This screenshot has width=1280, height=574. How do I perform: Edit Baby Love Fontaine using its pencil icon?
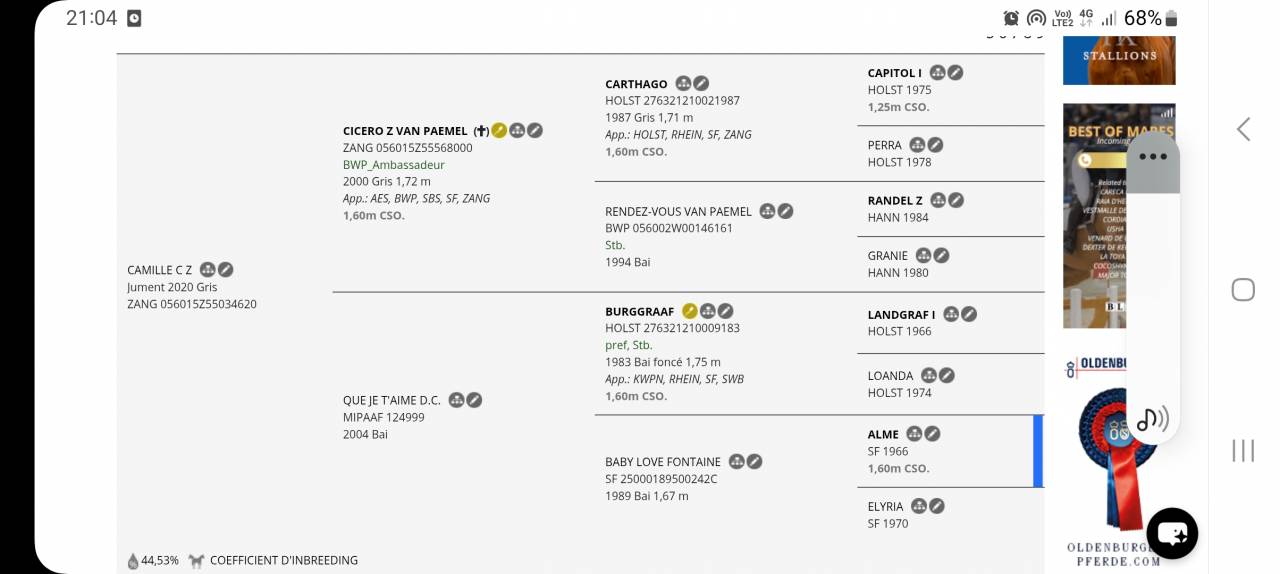[755, 462]
